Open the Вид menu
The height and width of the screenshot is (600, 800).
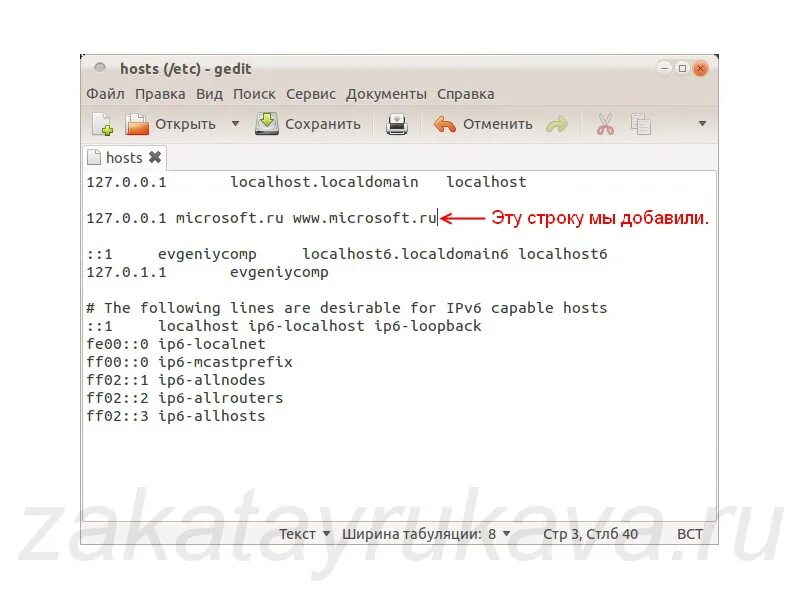click(x=209, y=94)
